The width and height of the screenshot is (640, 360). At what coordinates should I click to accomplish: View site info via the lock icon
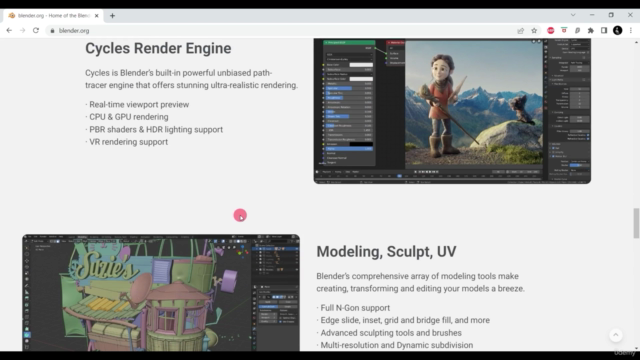pos(52,31)
